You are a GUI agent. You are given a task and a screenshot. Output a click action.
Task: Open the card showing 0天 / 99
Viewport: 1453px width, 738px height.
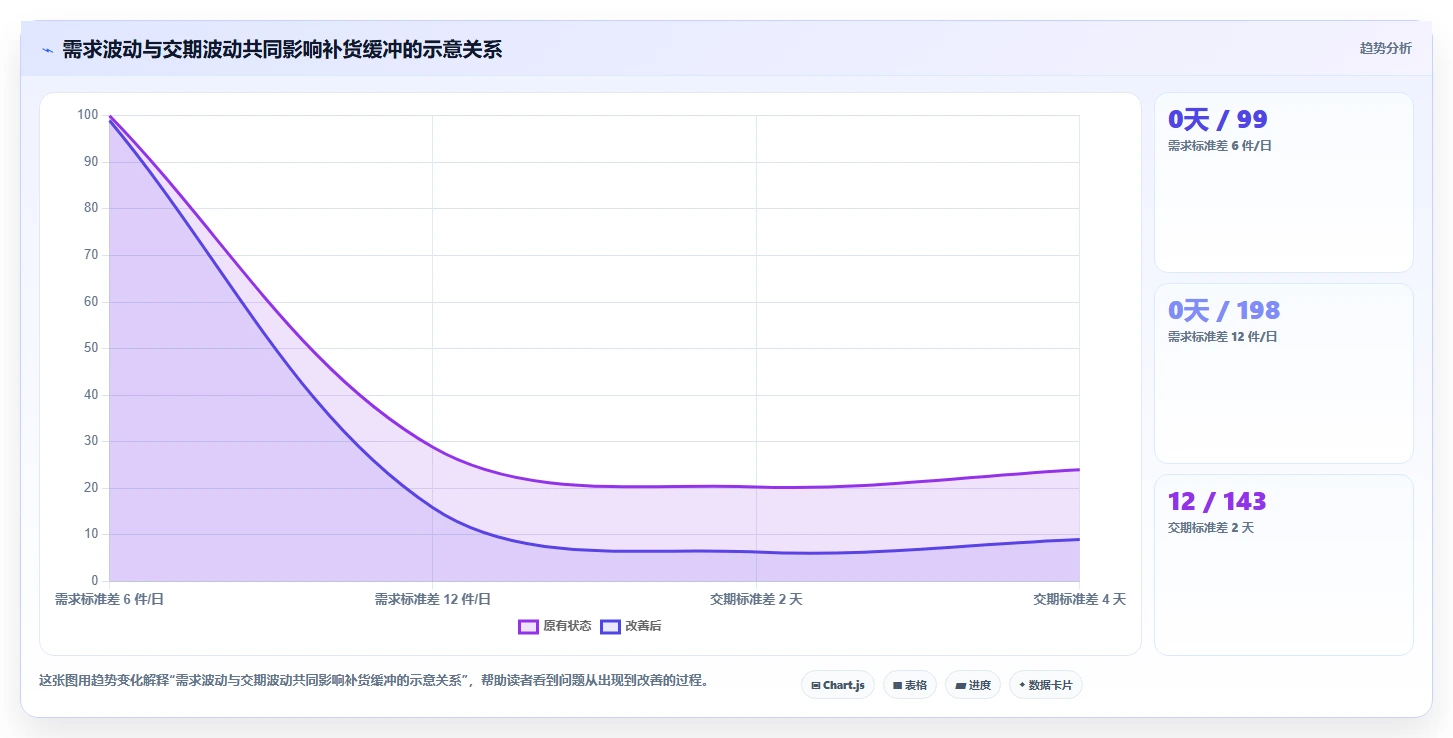1284,182
